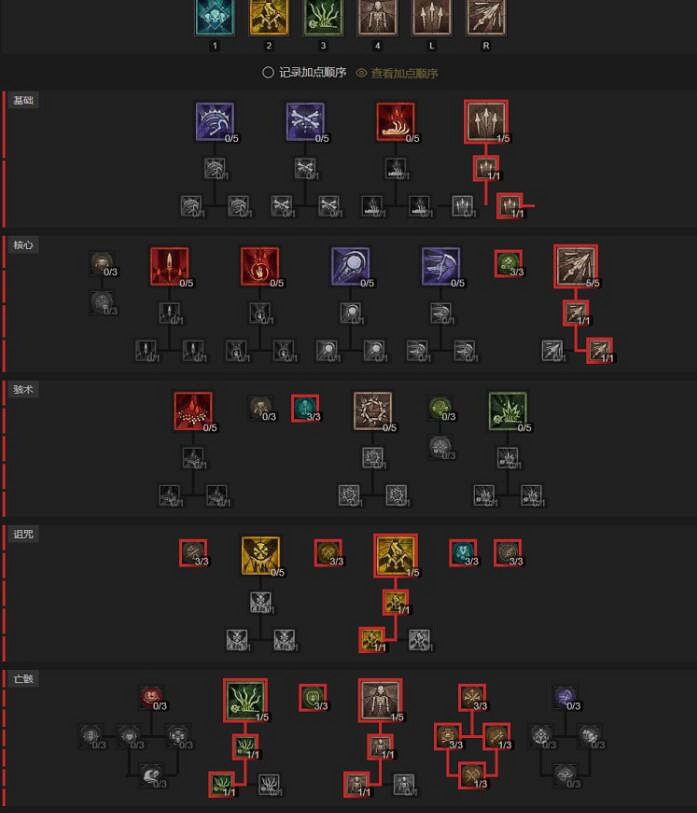
Task: Jump to the 核心 section label
Action: tap(23, 245)
